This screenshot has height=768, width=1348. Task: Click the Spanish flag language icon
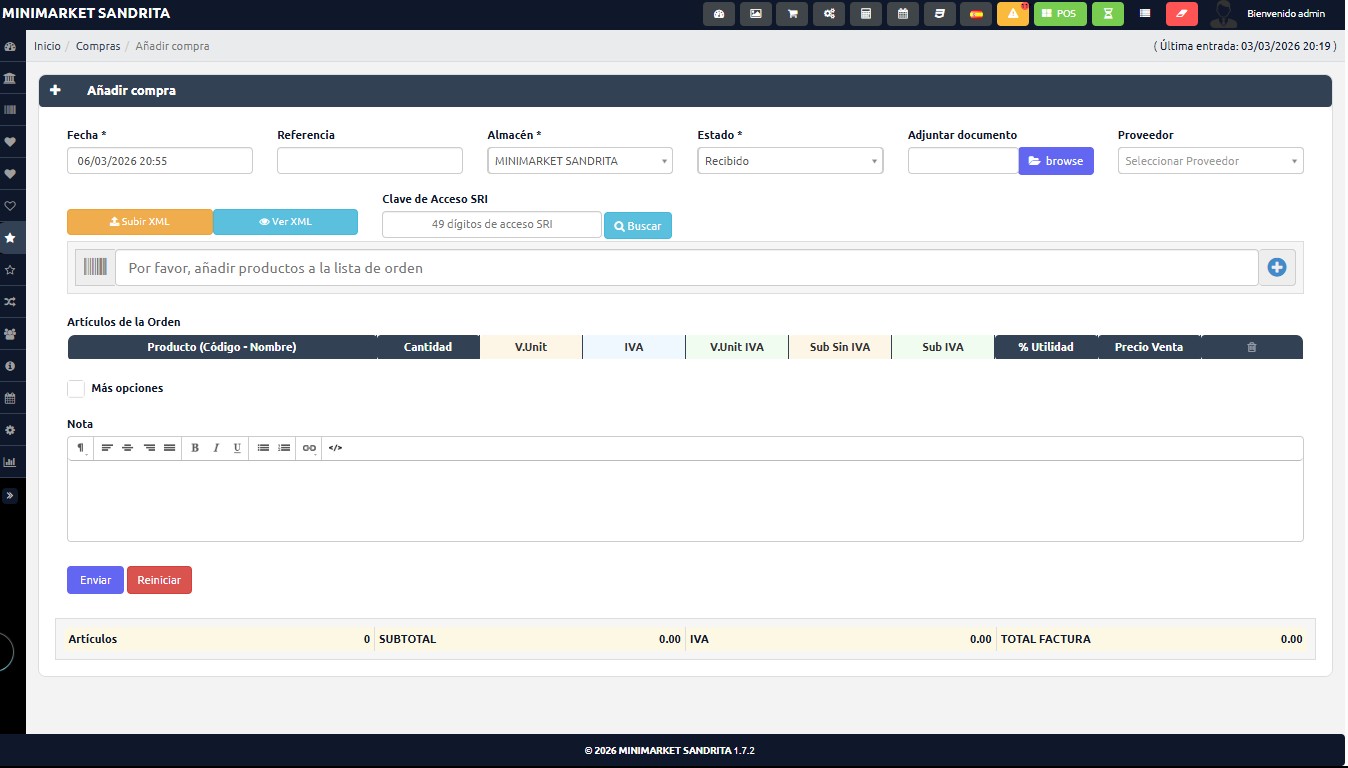(x=975, y=14)
